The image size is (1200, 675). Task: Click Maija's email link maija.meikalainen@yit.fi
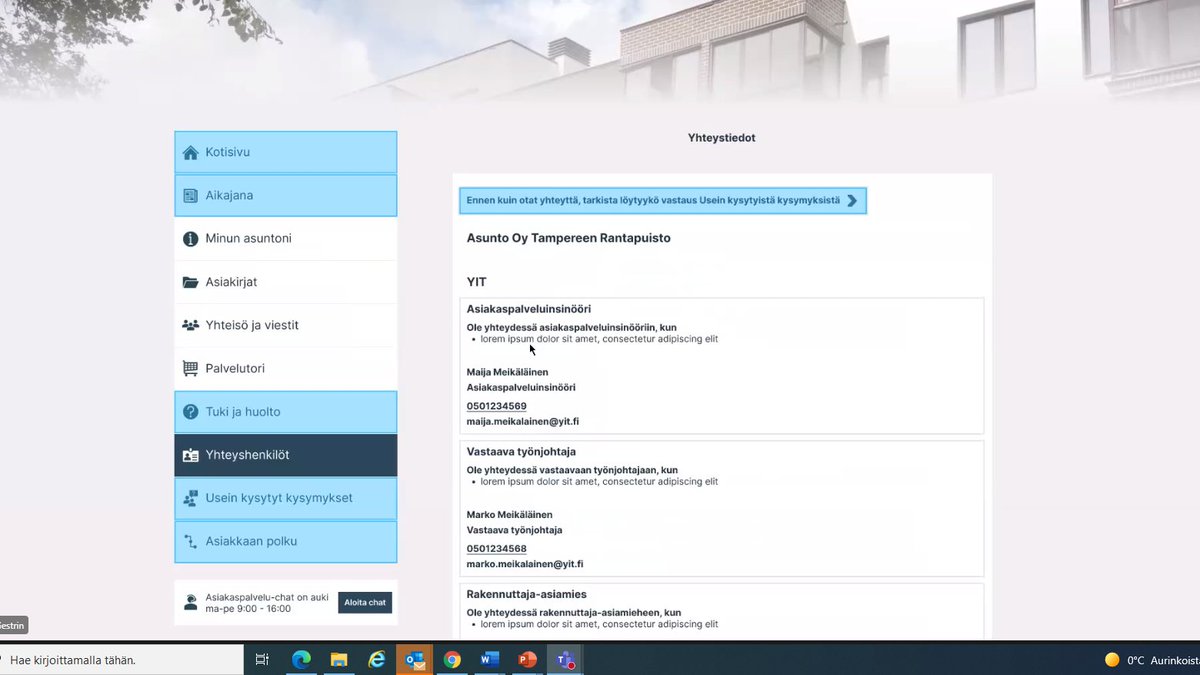[x=522, y=421]
